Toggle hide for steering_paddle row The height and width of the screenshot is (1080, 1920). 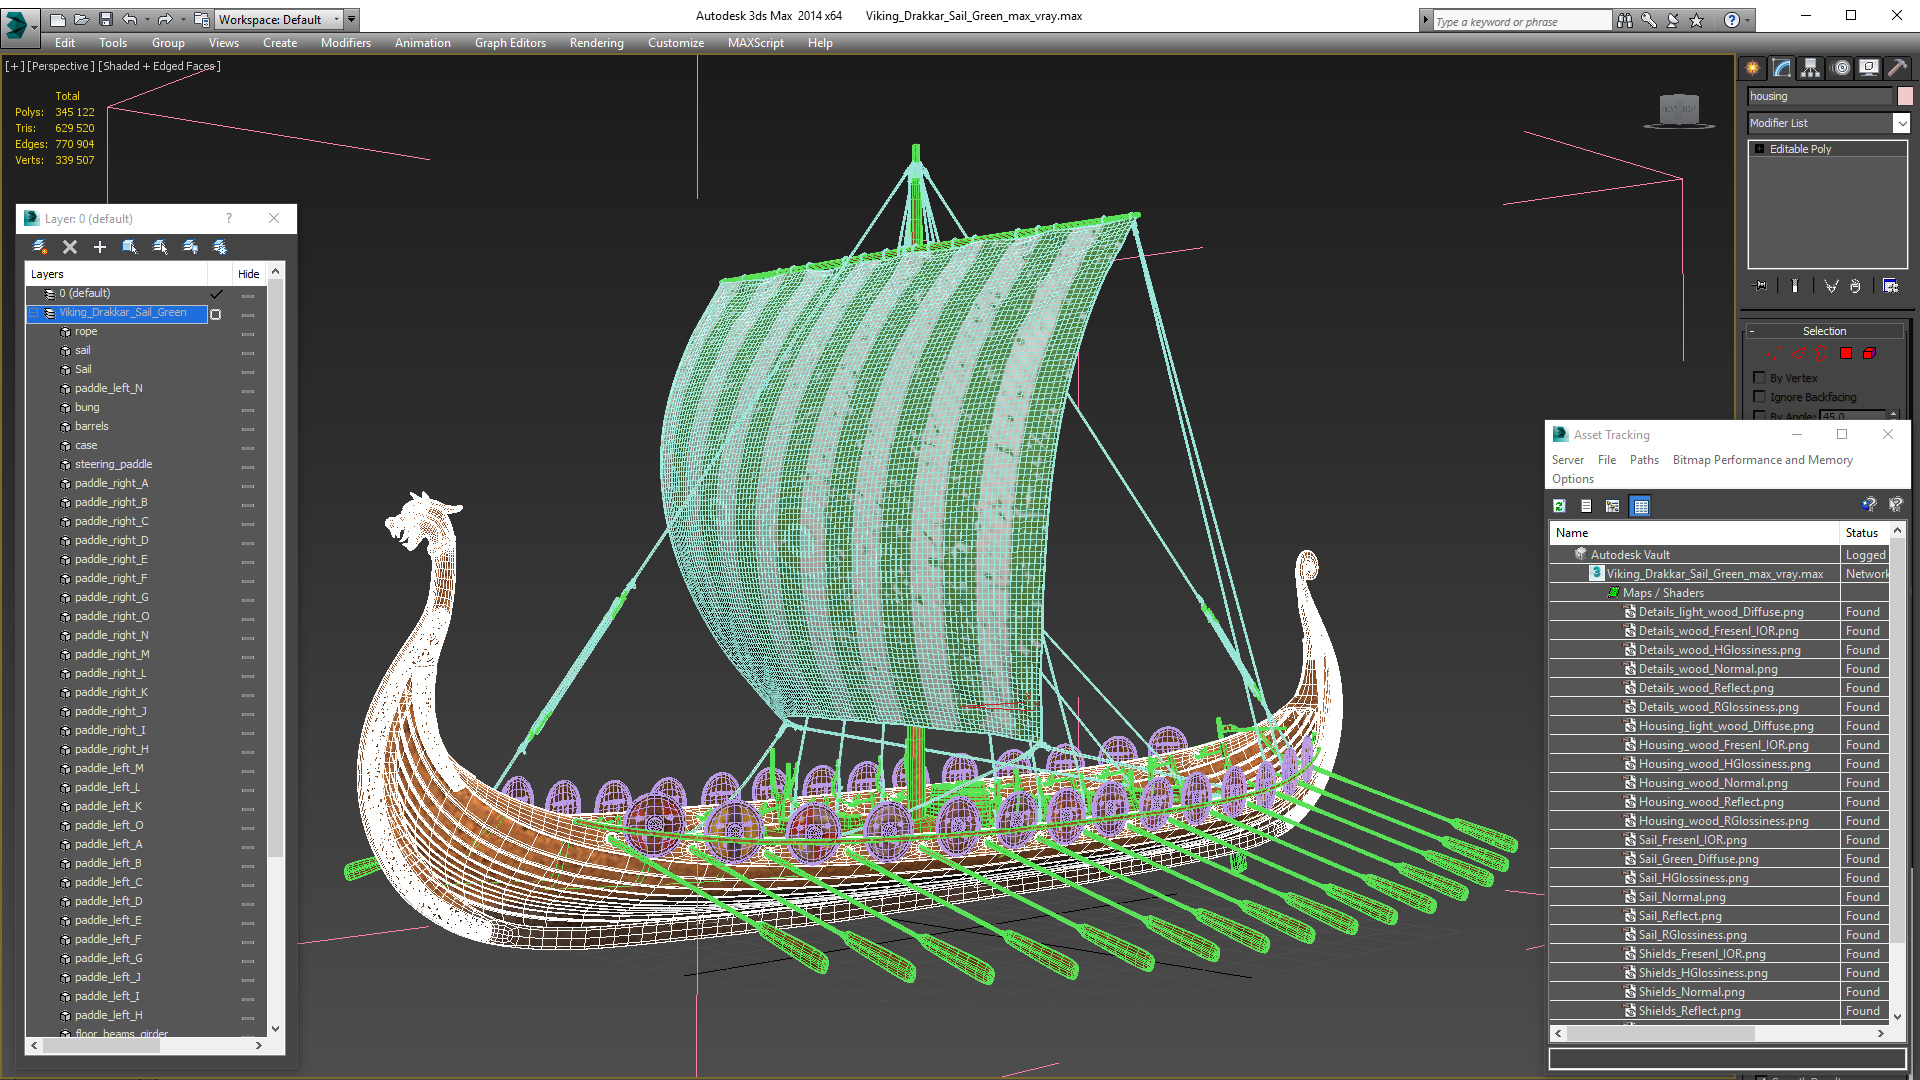pyautogui.click(x=248, y=466)
